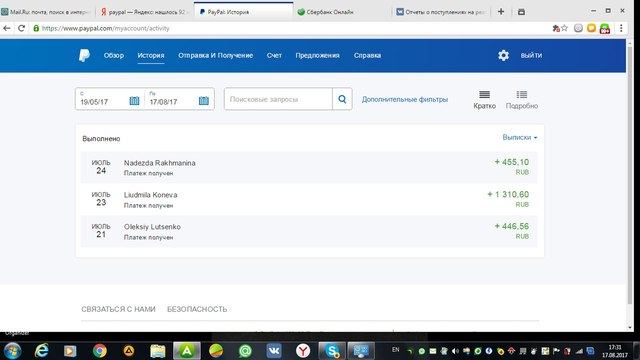Click the Выполнено section heading
The width and height of the screenshot is (640, 360).
101,139
